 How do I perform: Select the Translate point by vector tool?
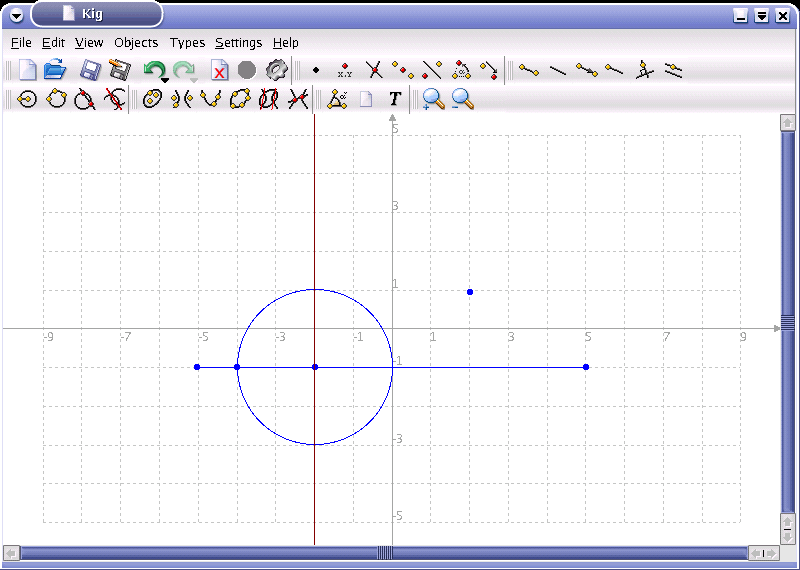[x=489, y=70]
